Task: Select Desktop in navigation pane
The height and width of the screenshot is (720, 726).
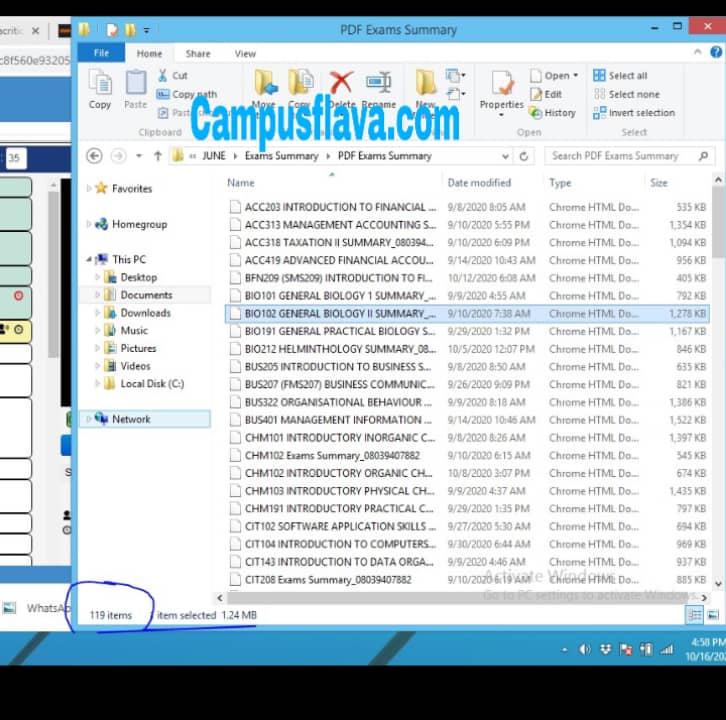Action: click(x=138, y=277)
